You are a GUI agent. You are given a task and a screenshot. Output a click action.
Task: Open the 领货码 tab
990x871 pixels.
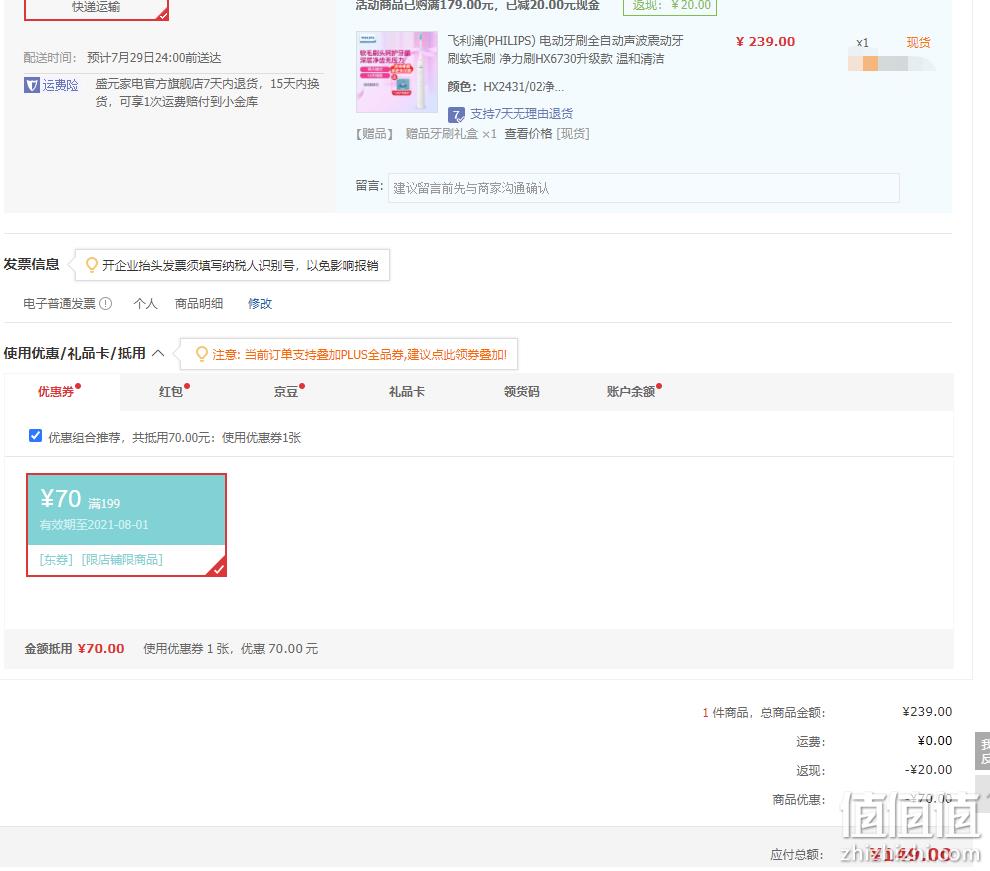point(522,391)
